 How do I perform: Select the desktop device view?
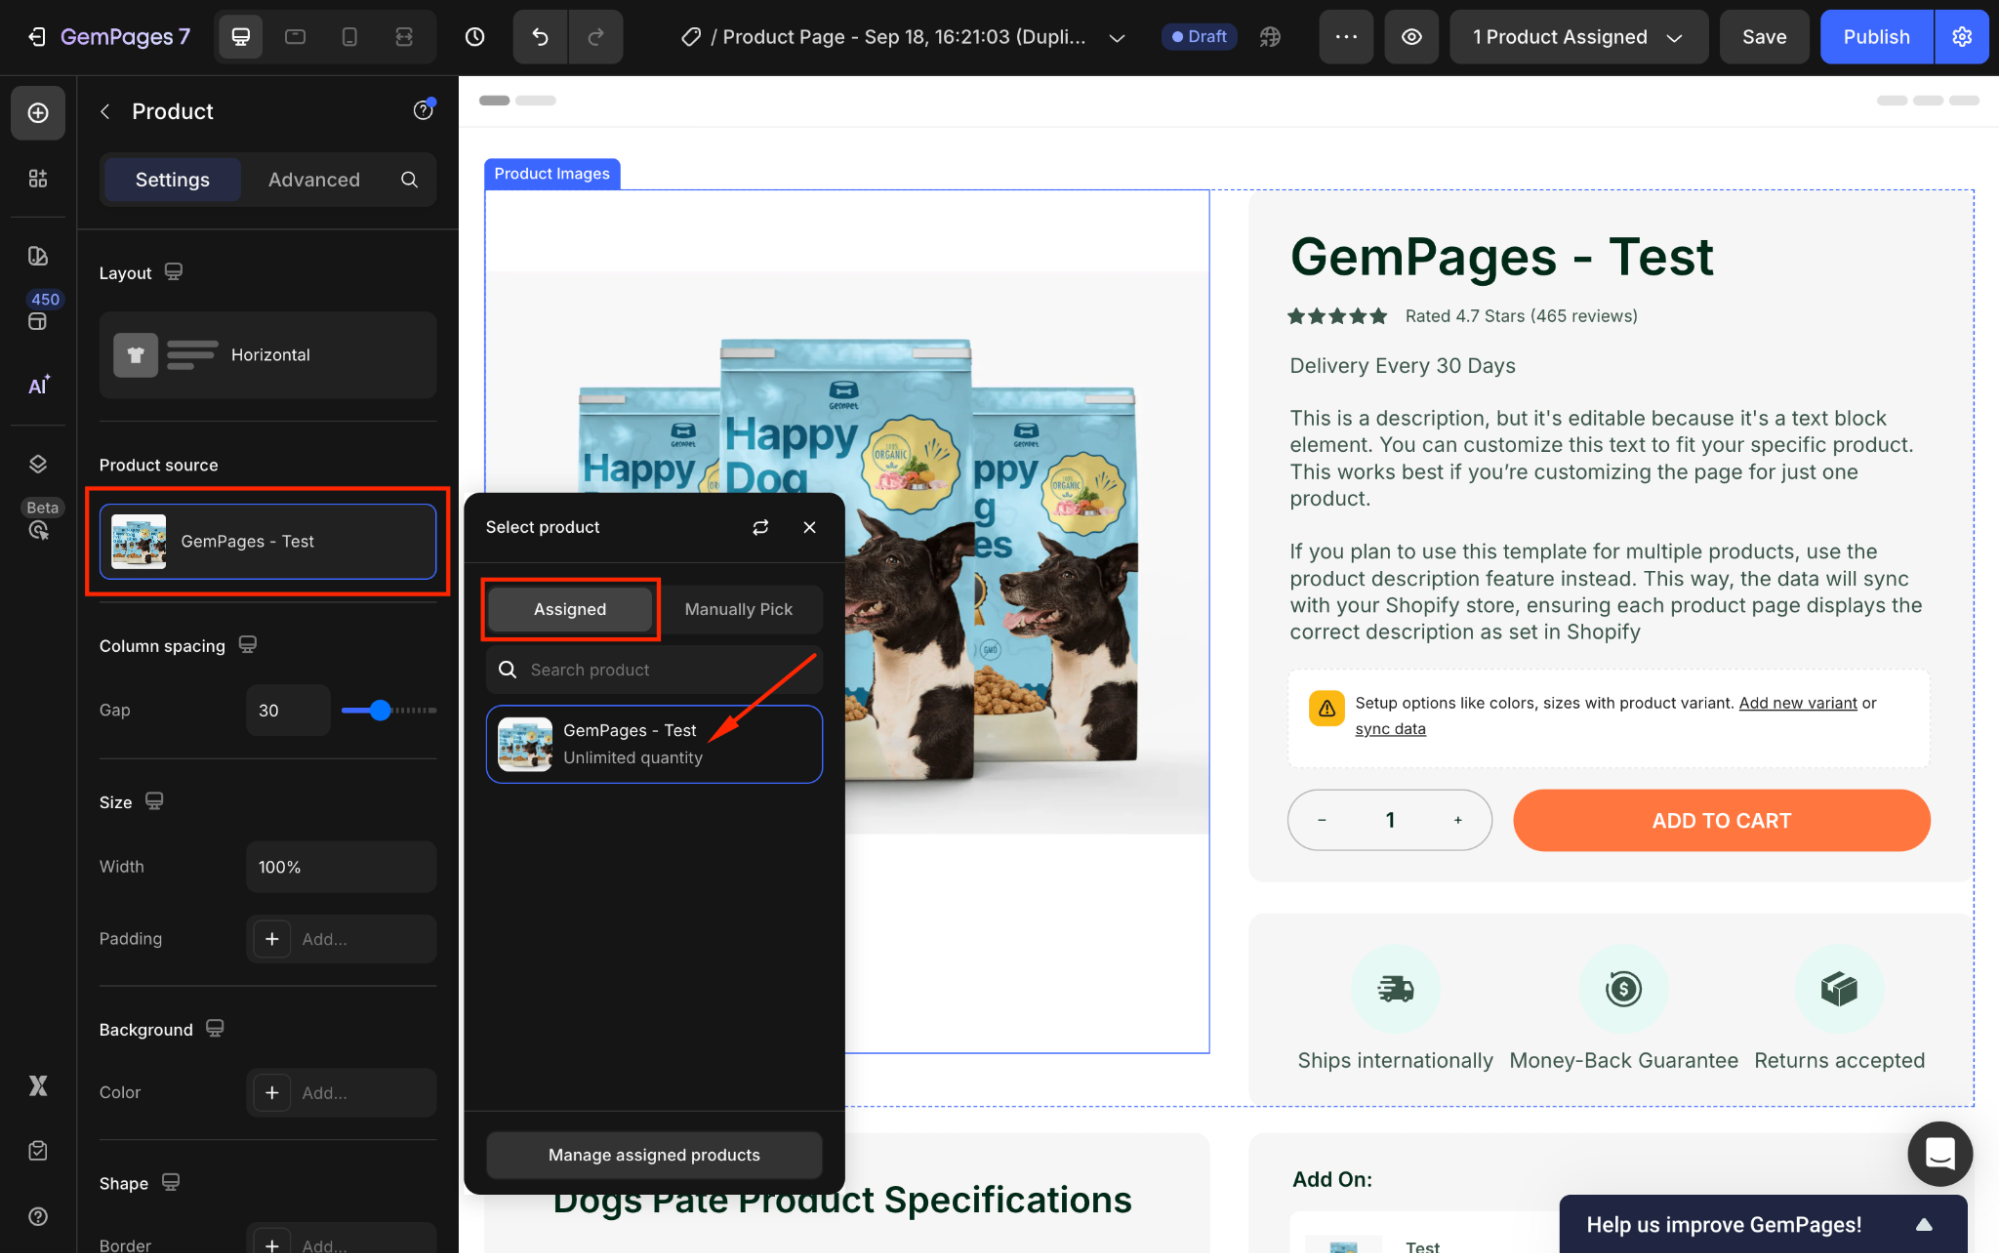pos(241,37)
